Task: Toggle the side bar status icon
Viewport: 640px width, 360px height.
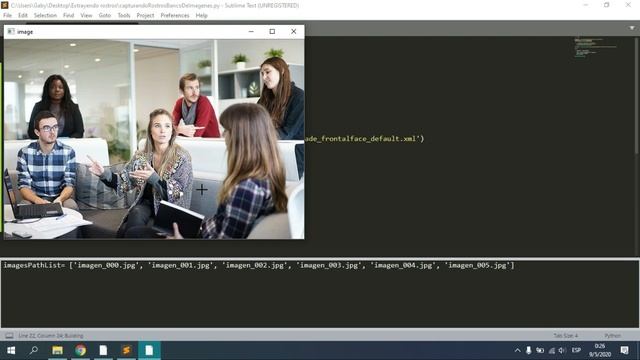Action: click(x=9, y=336)
